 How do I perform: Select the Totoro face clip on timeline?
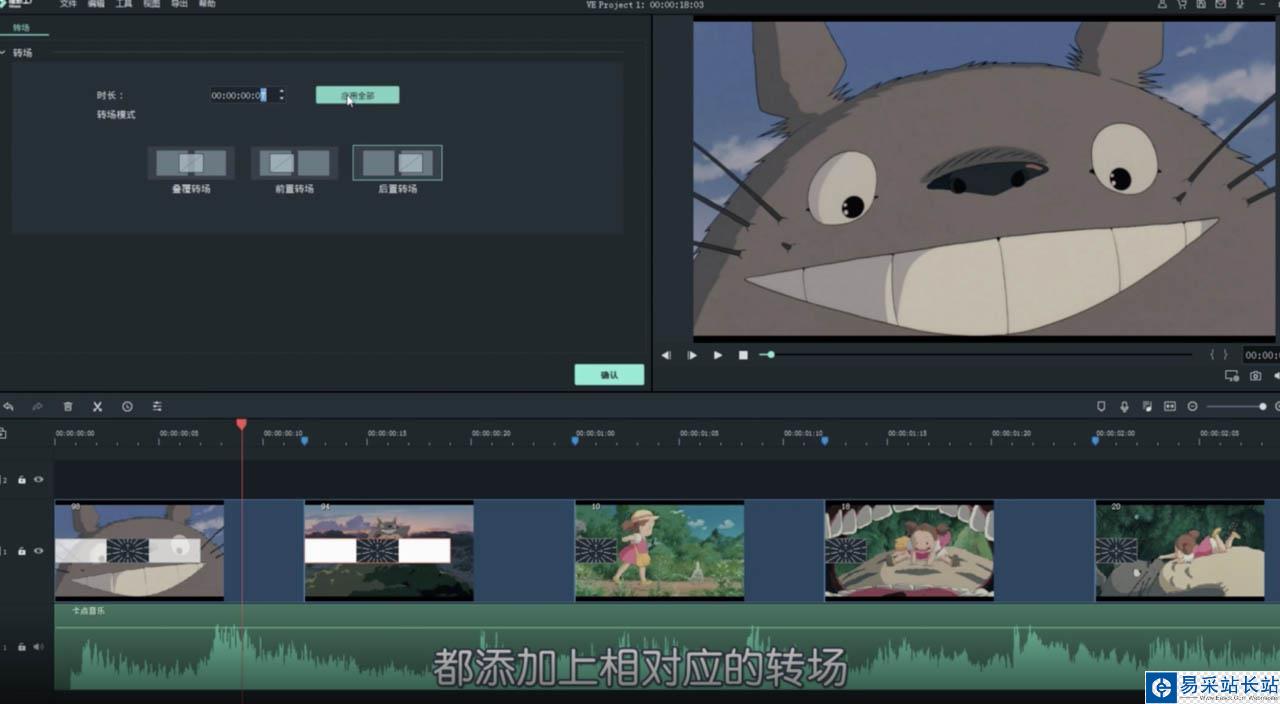[139, 551]
